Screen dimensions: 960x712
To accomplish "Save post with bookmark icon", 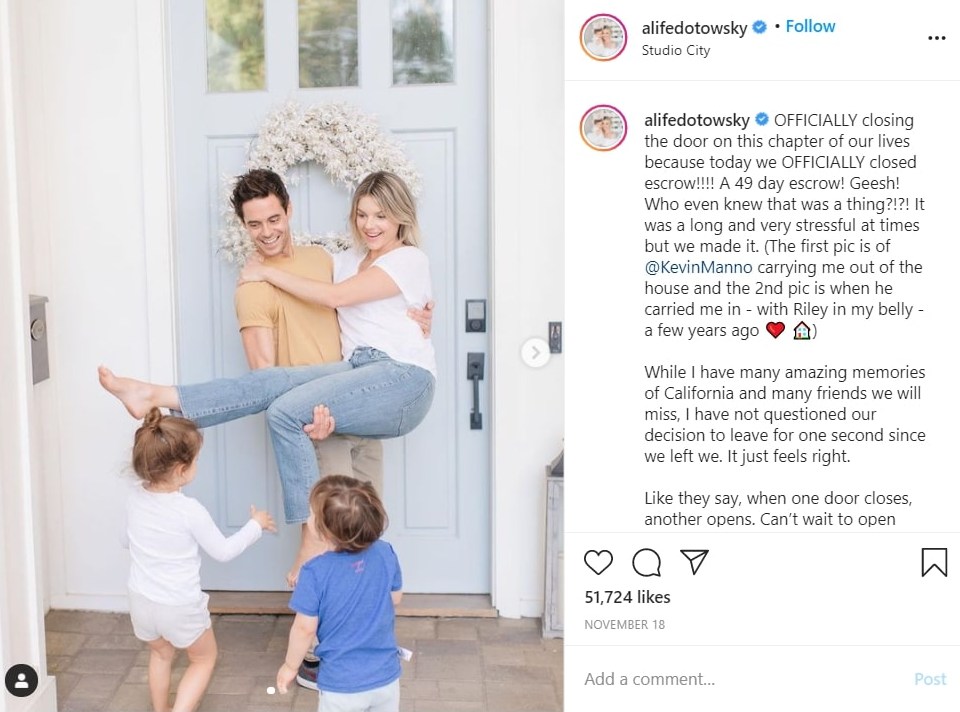I will [934, 562].
